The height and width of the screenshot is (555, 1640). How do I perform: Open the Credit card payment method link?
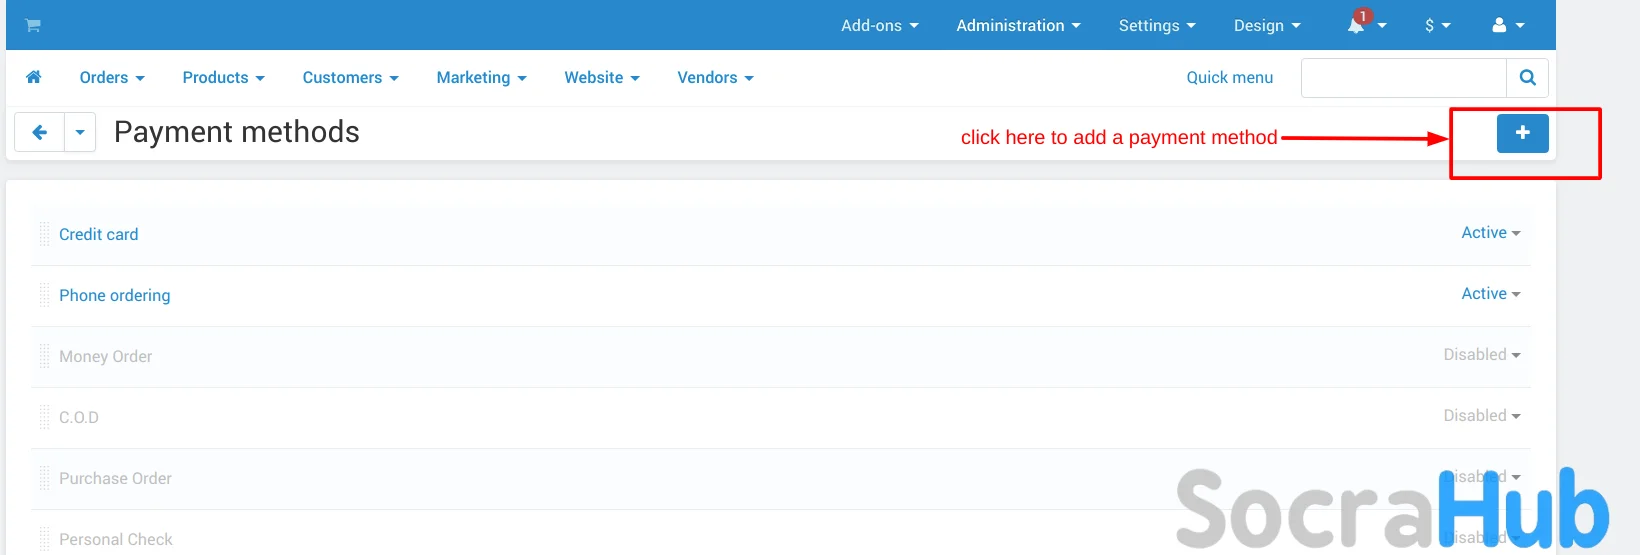[99, 234]
